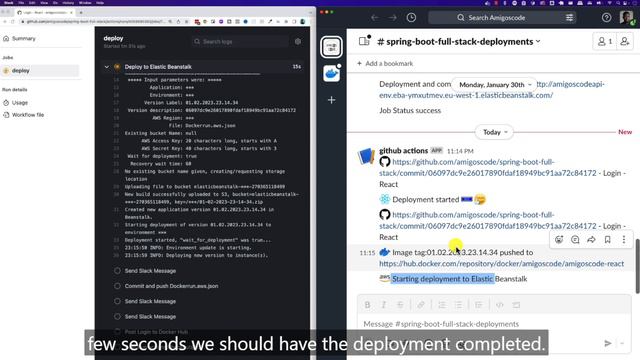Click the 11:14 PM message timestamp

tap(460, 151)
